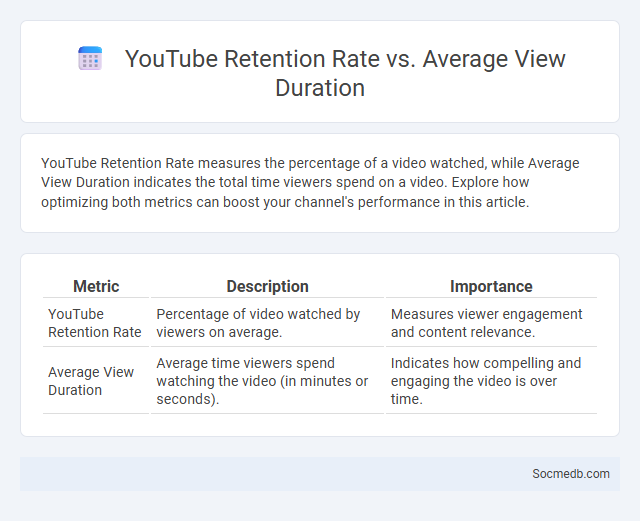Viewport: 640px width, 521px height.
Task: Click the title 'YouTube Retention Rate vs. Average View Duration'
Action: [345, 73]
